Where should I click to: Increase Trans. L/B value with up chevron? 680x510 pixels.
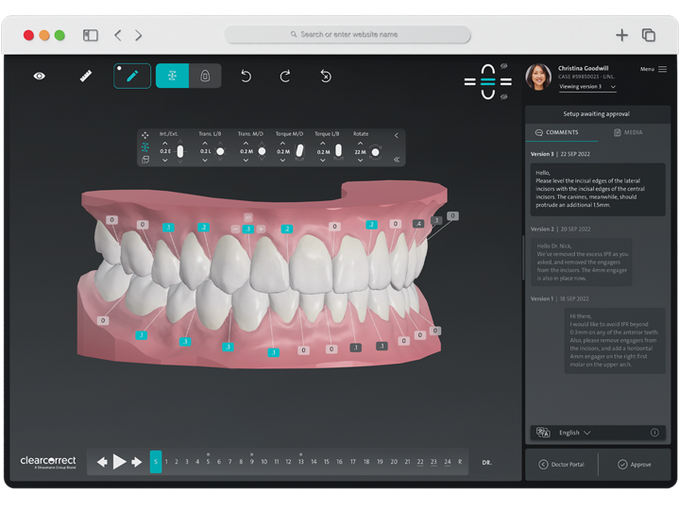pos(205,143)
